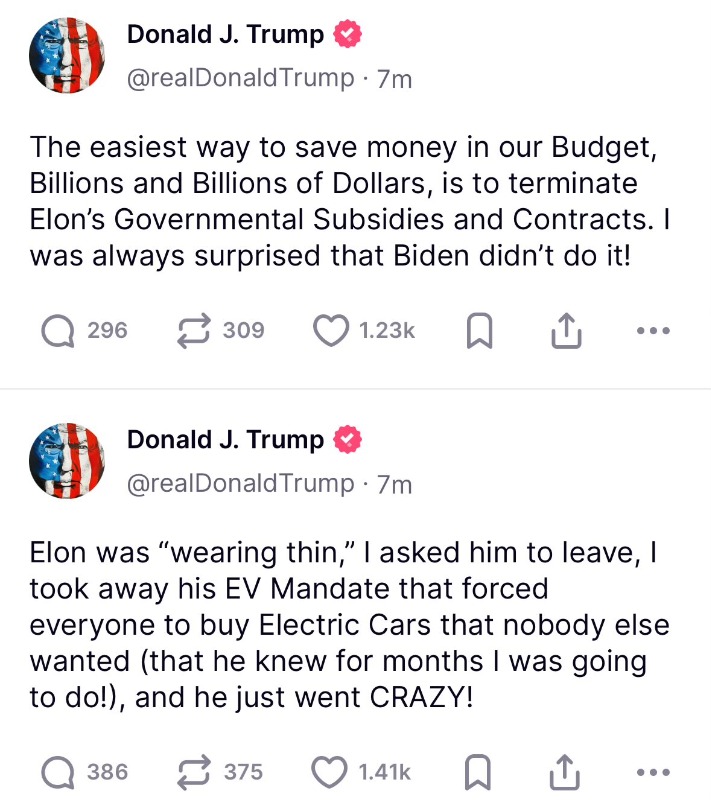This screenshot has width=711, height=800.
Task: Bookmark the EV Mandate post
Action: pyautogui.click(x=479, y=771)
